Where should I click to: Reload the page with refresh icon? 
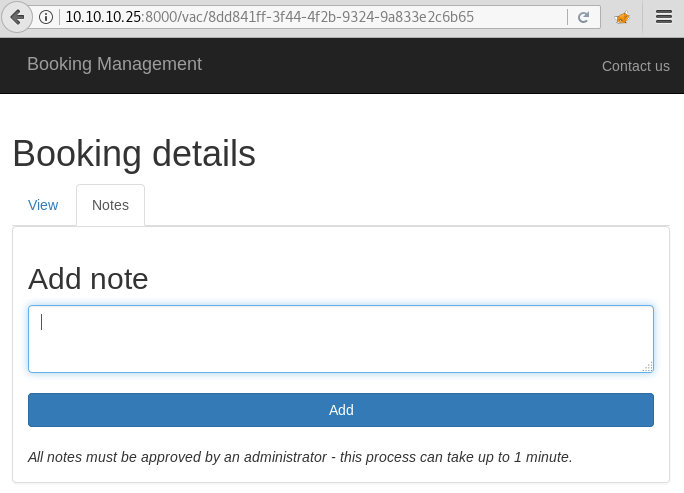[x=583, y=17]
